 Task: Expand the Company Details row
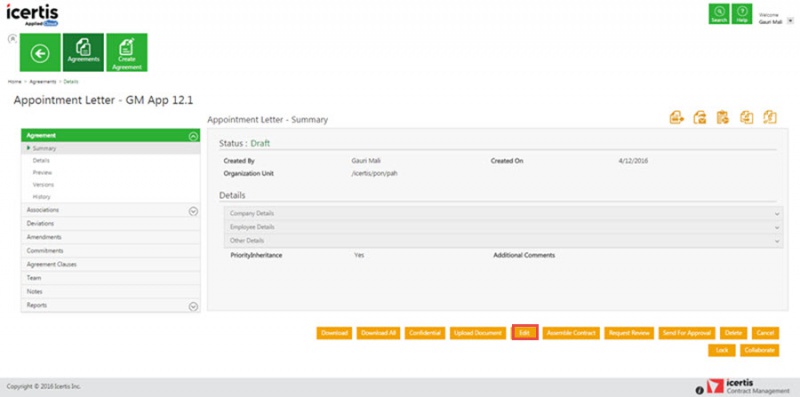click(503, 213)
